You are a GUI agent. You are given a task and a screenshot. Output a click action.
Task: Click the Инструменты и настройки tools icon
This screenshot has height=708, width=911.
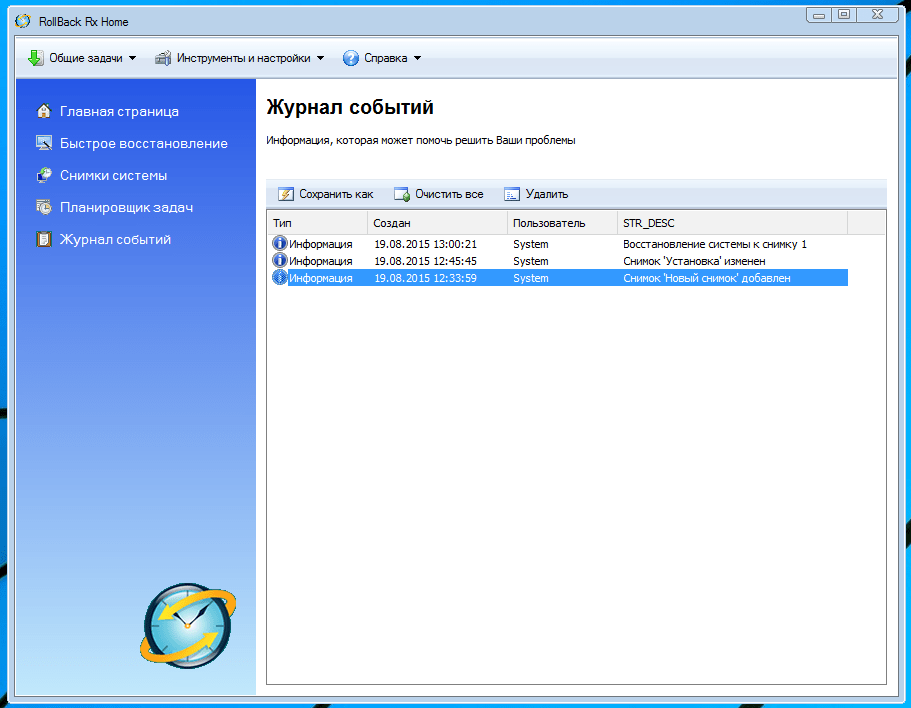tap(163, 58)
